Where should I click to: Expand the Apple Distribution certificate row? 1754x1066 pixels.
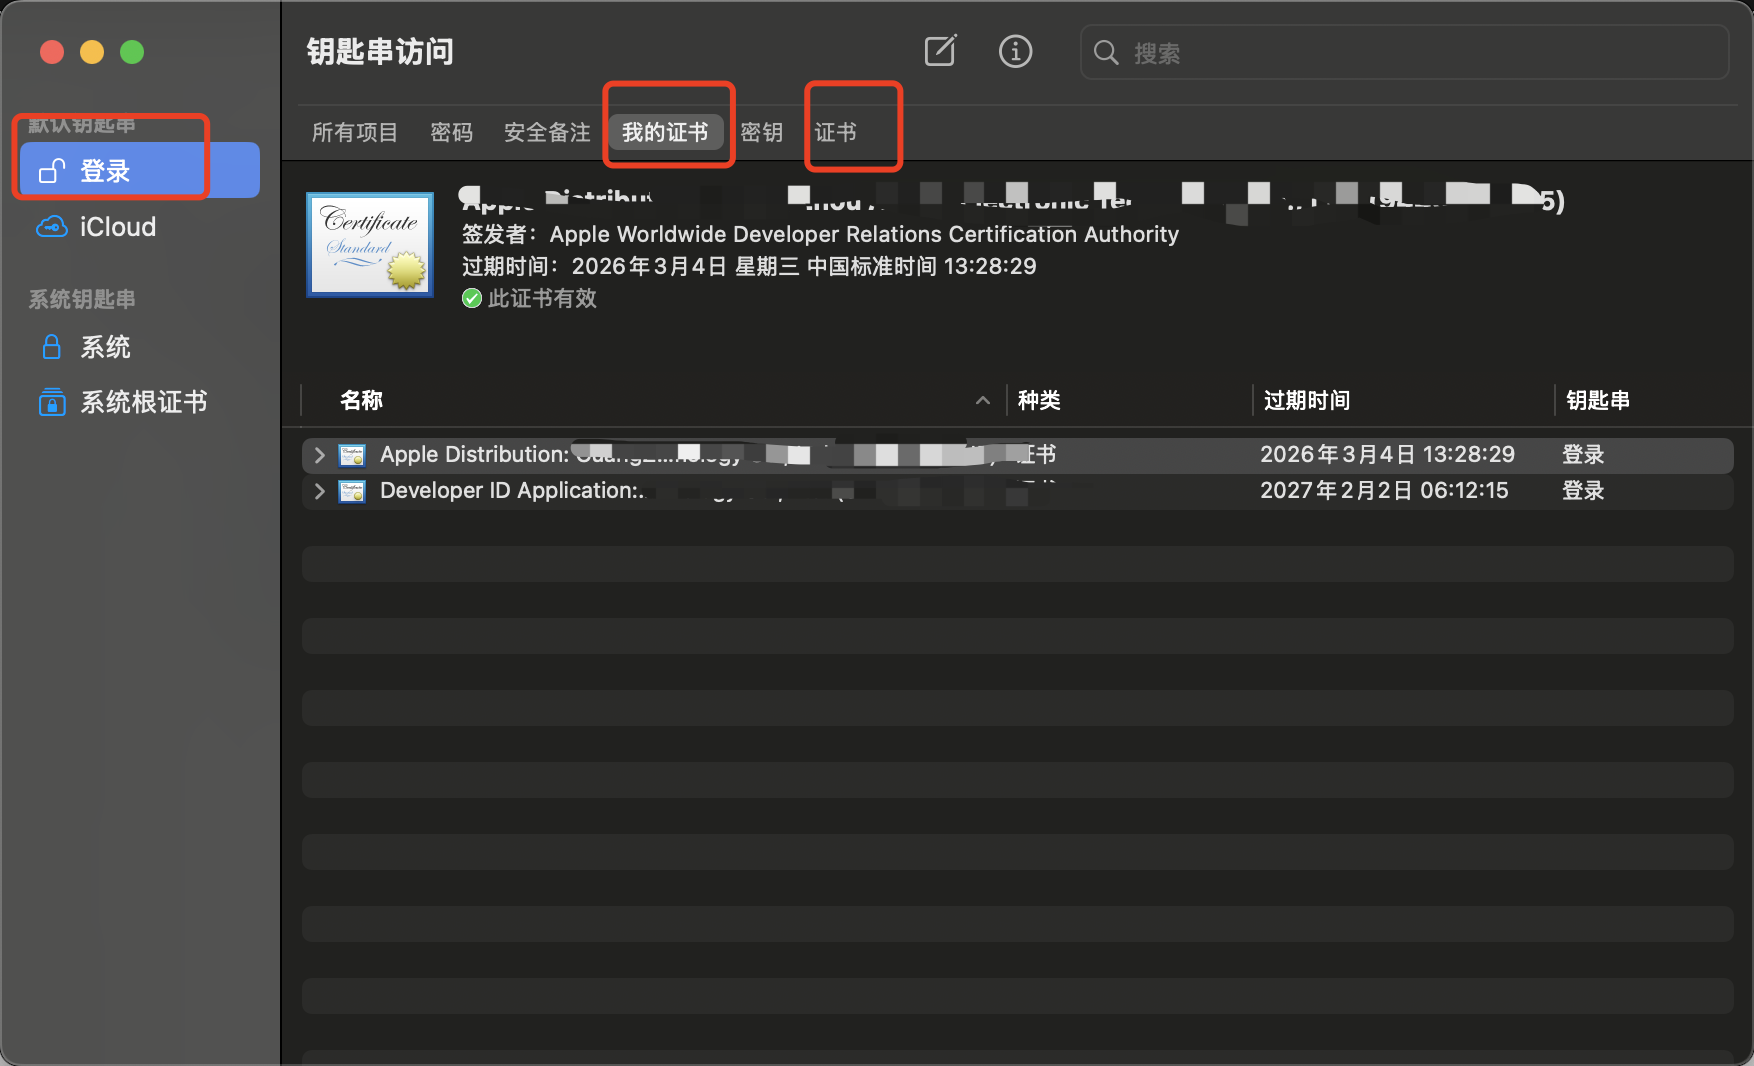coord(319,455)
